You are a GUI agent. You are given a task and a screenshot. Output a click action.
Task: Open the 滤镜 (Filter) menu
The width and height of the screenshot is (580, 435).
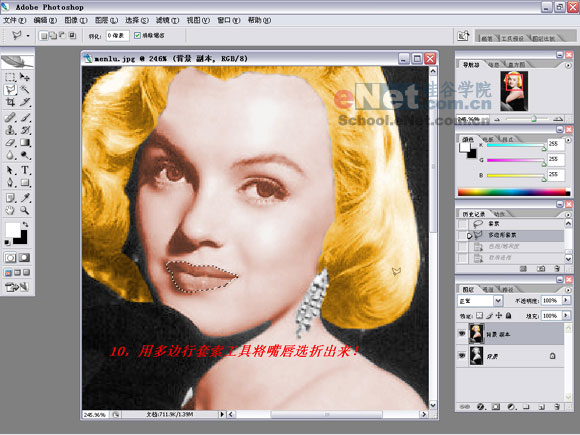(x=167, y=20)
